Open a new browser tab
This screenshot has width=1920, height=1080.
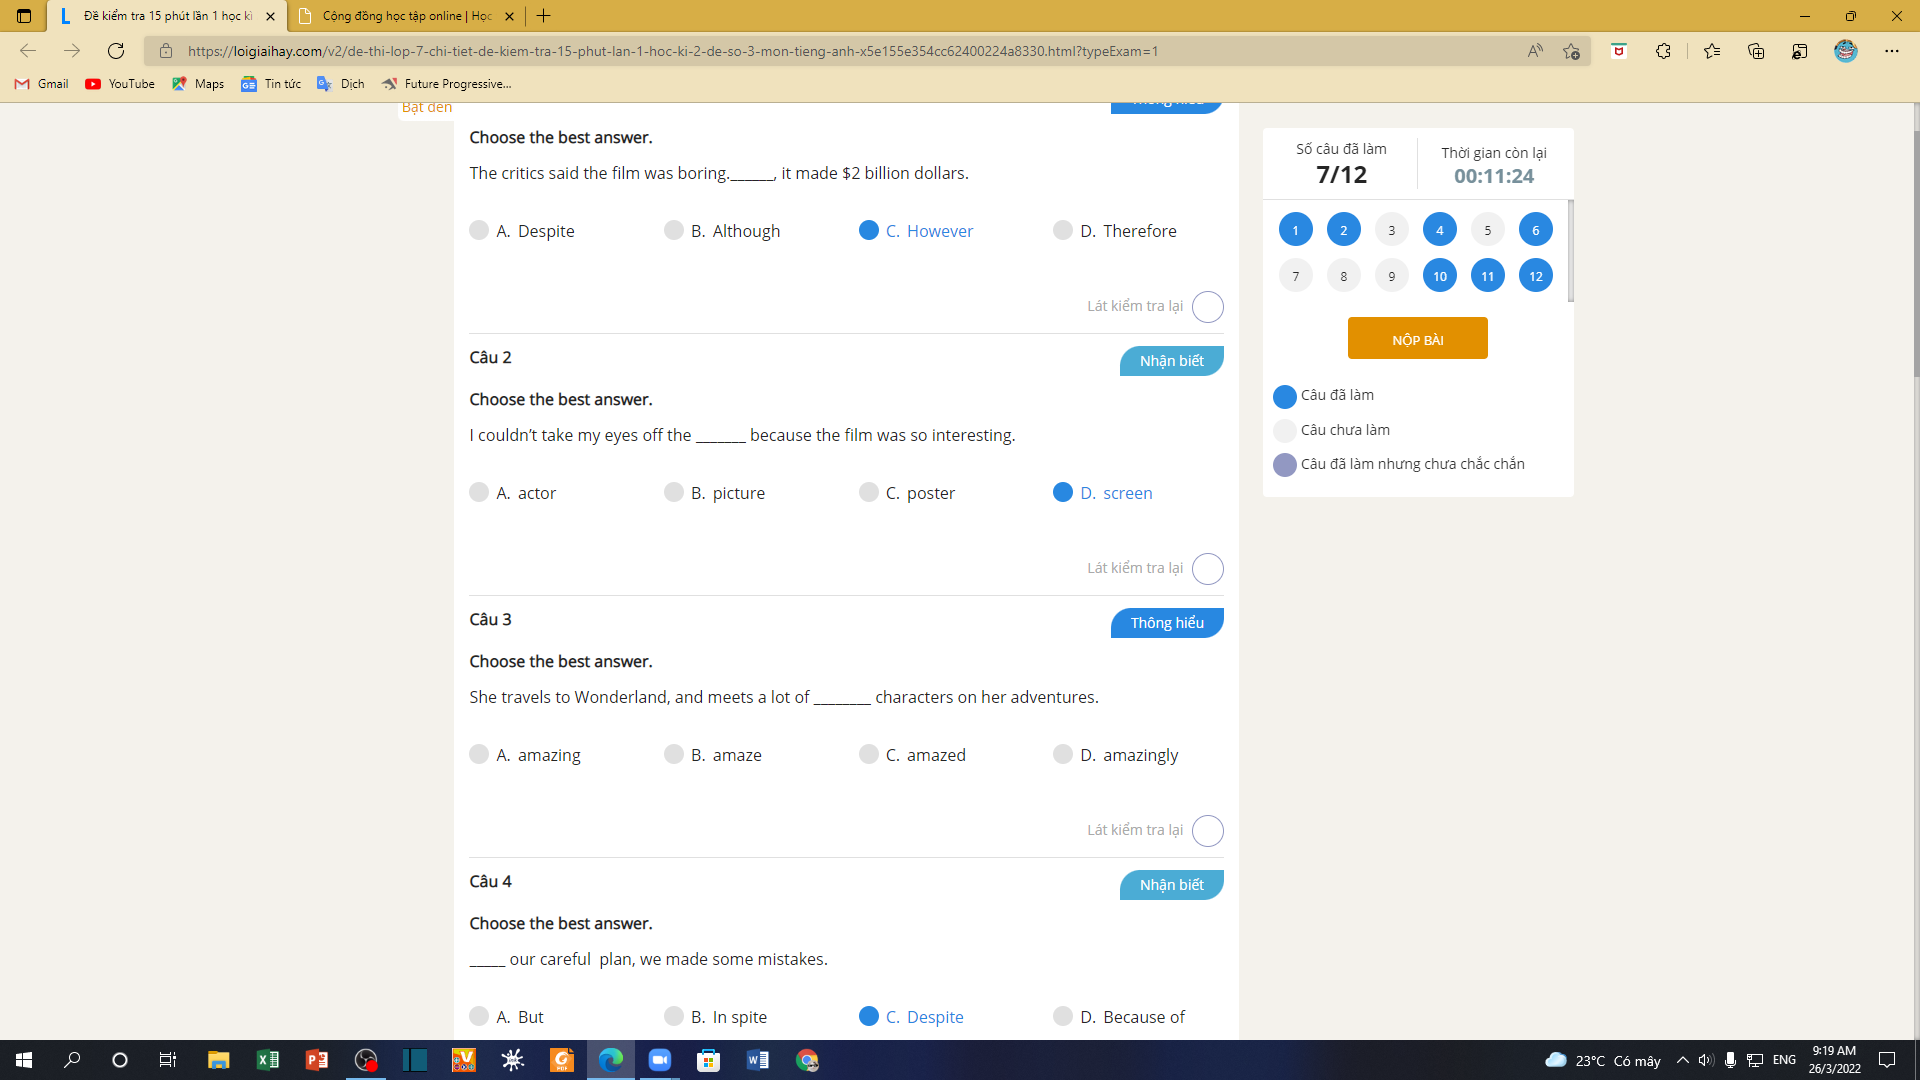(x=543, y=16)
